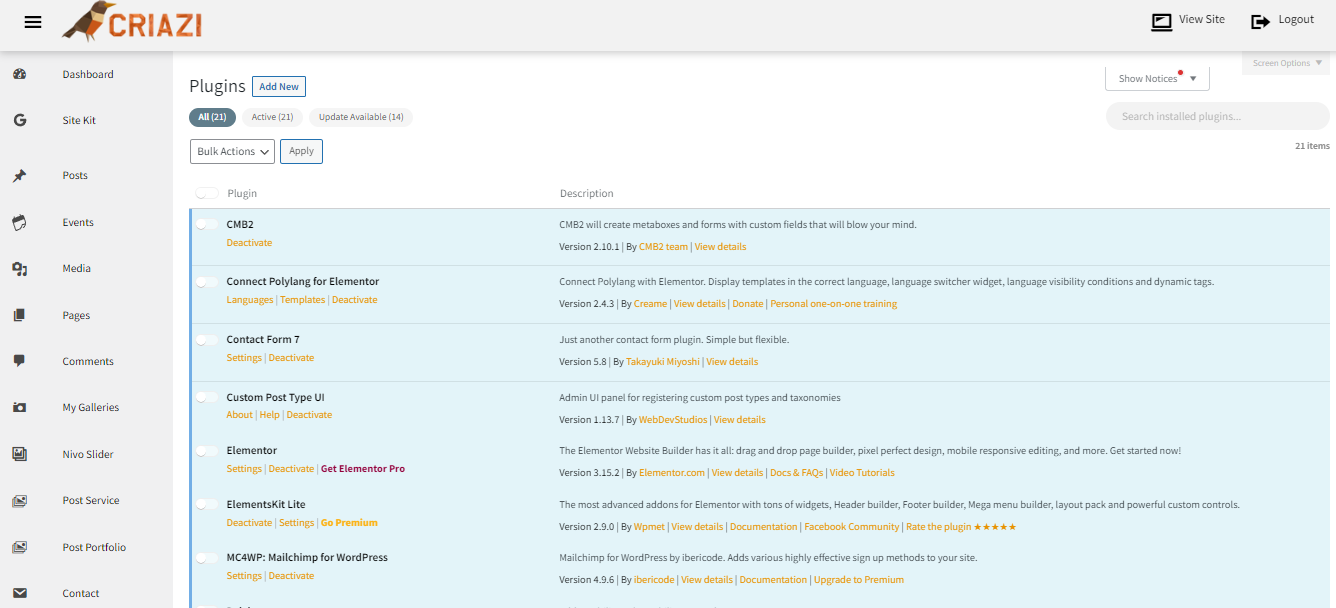1336x608 pixels.
Task: Switch to Active (21) filter tab
Action: (x=272, y=118)
